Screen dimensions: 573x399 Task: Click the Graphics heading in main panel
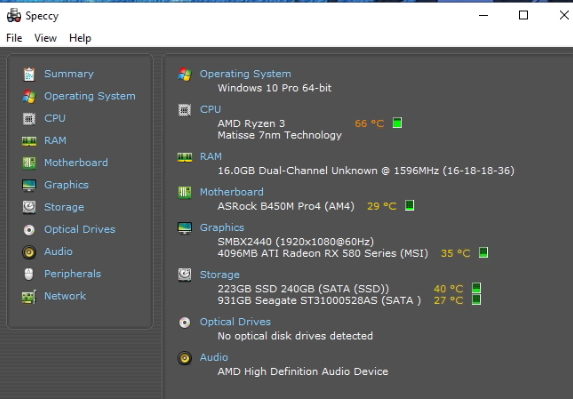[x=222, y=228]
